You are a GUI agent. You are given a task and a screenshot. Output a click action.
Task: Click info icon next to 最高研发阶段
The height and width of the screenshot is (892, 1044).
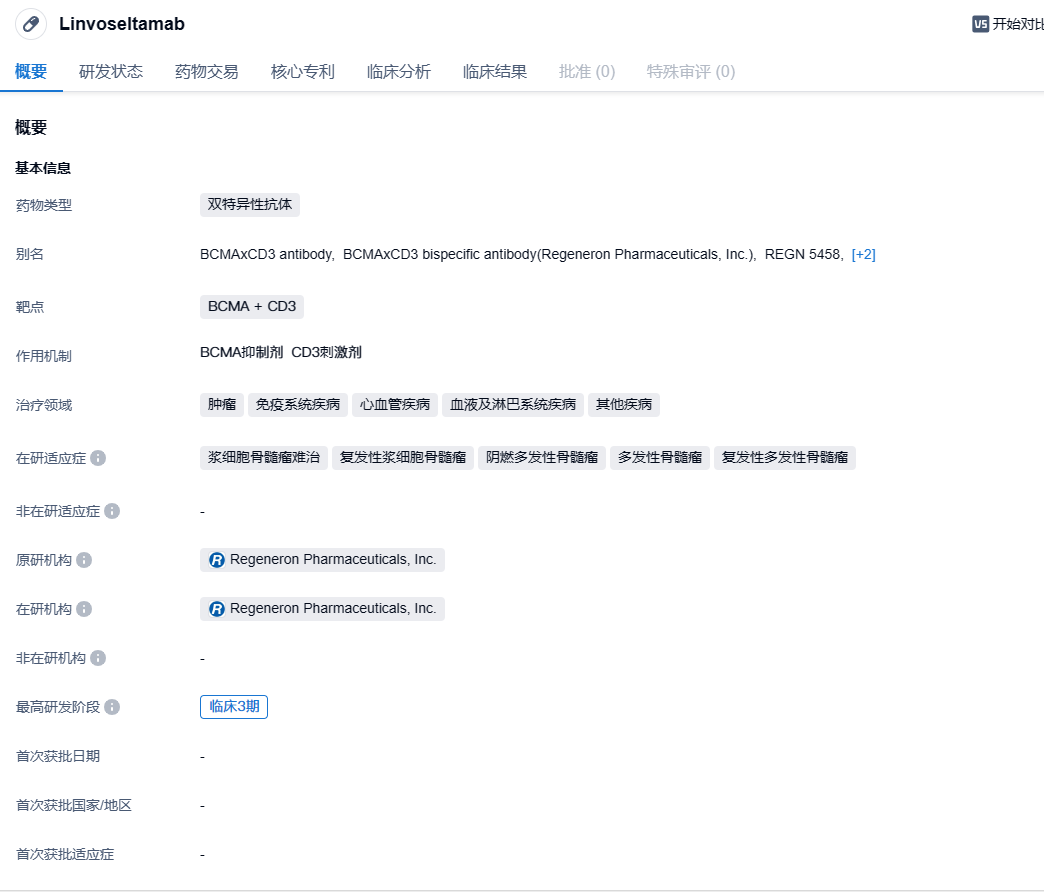pyautogui.click(x=112, y=707)
